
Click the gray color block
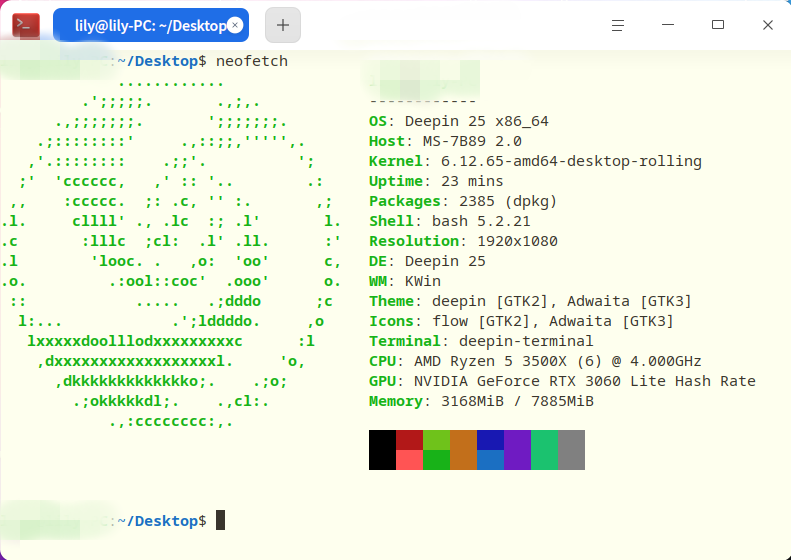(571, 450)
